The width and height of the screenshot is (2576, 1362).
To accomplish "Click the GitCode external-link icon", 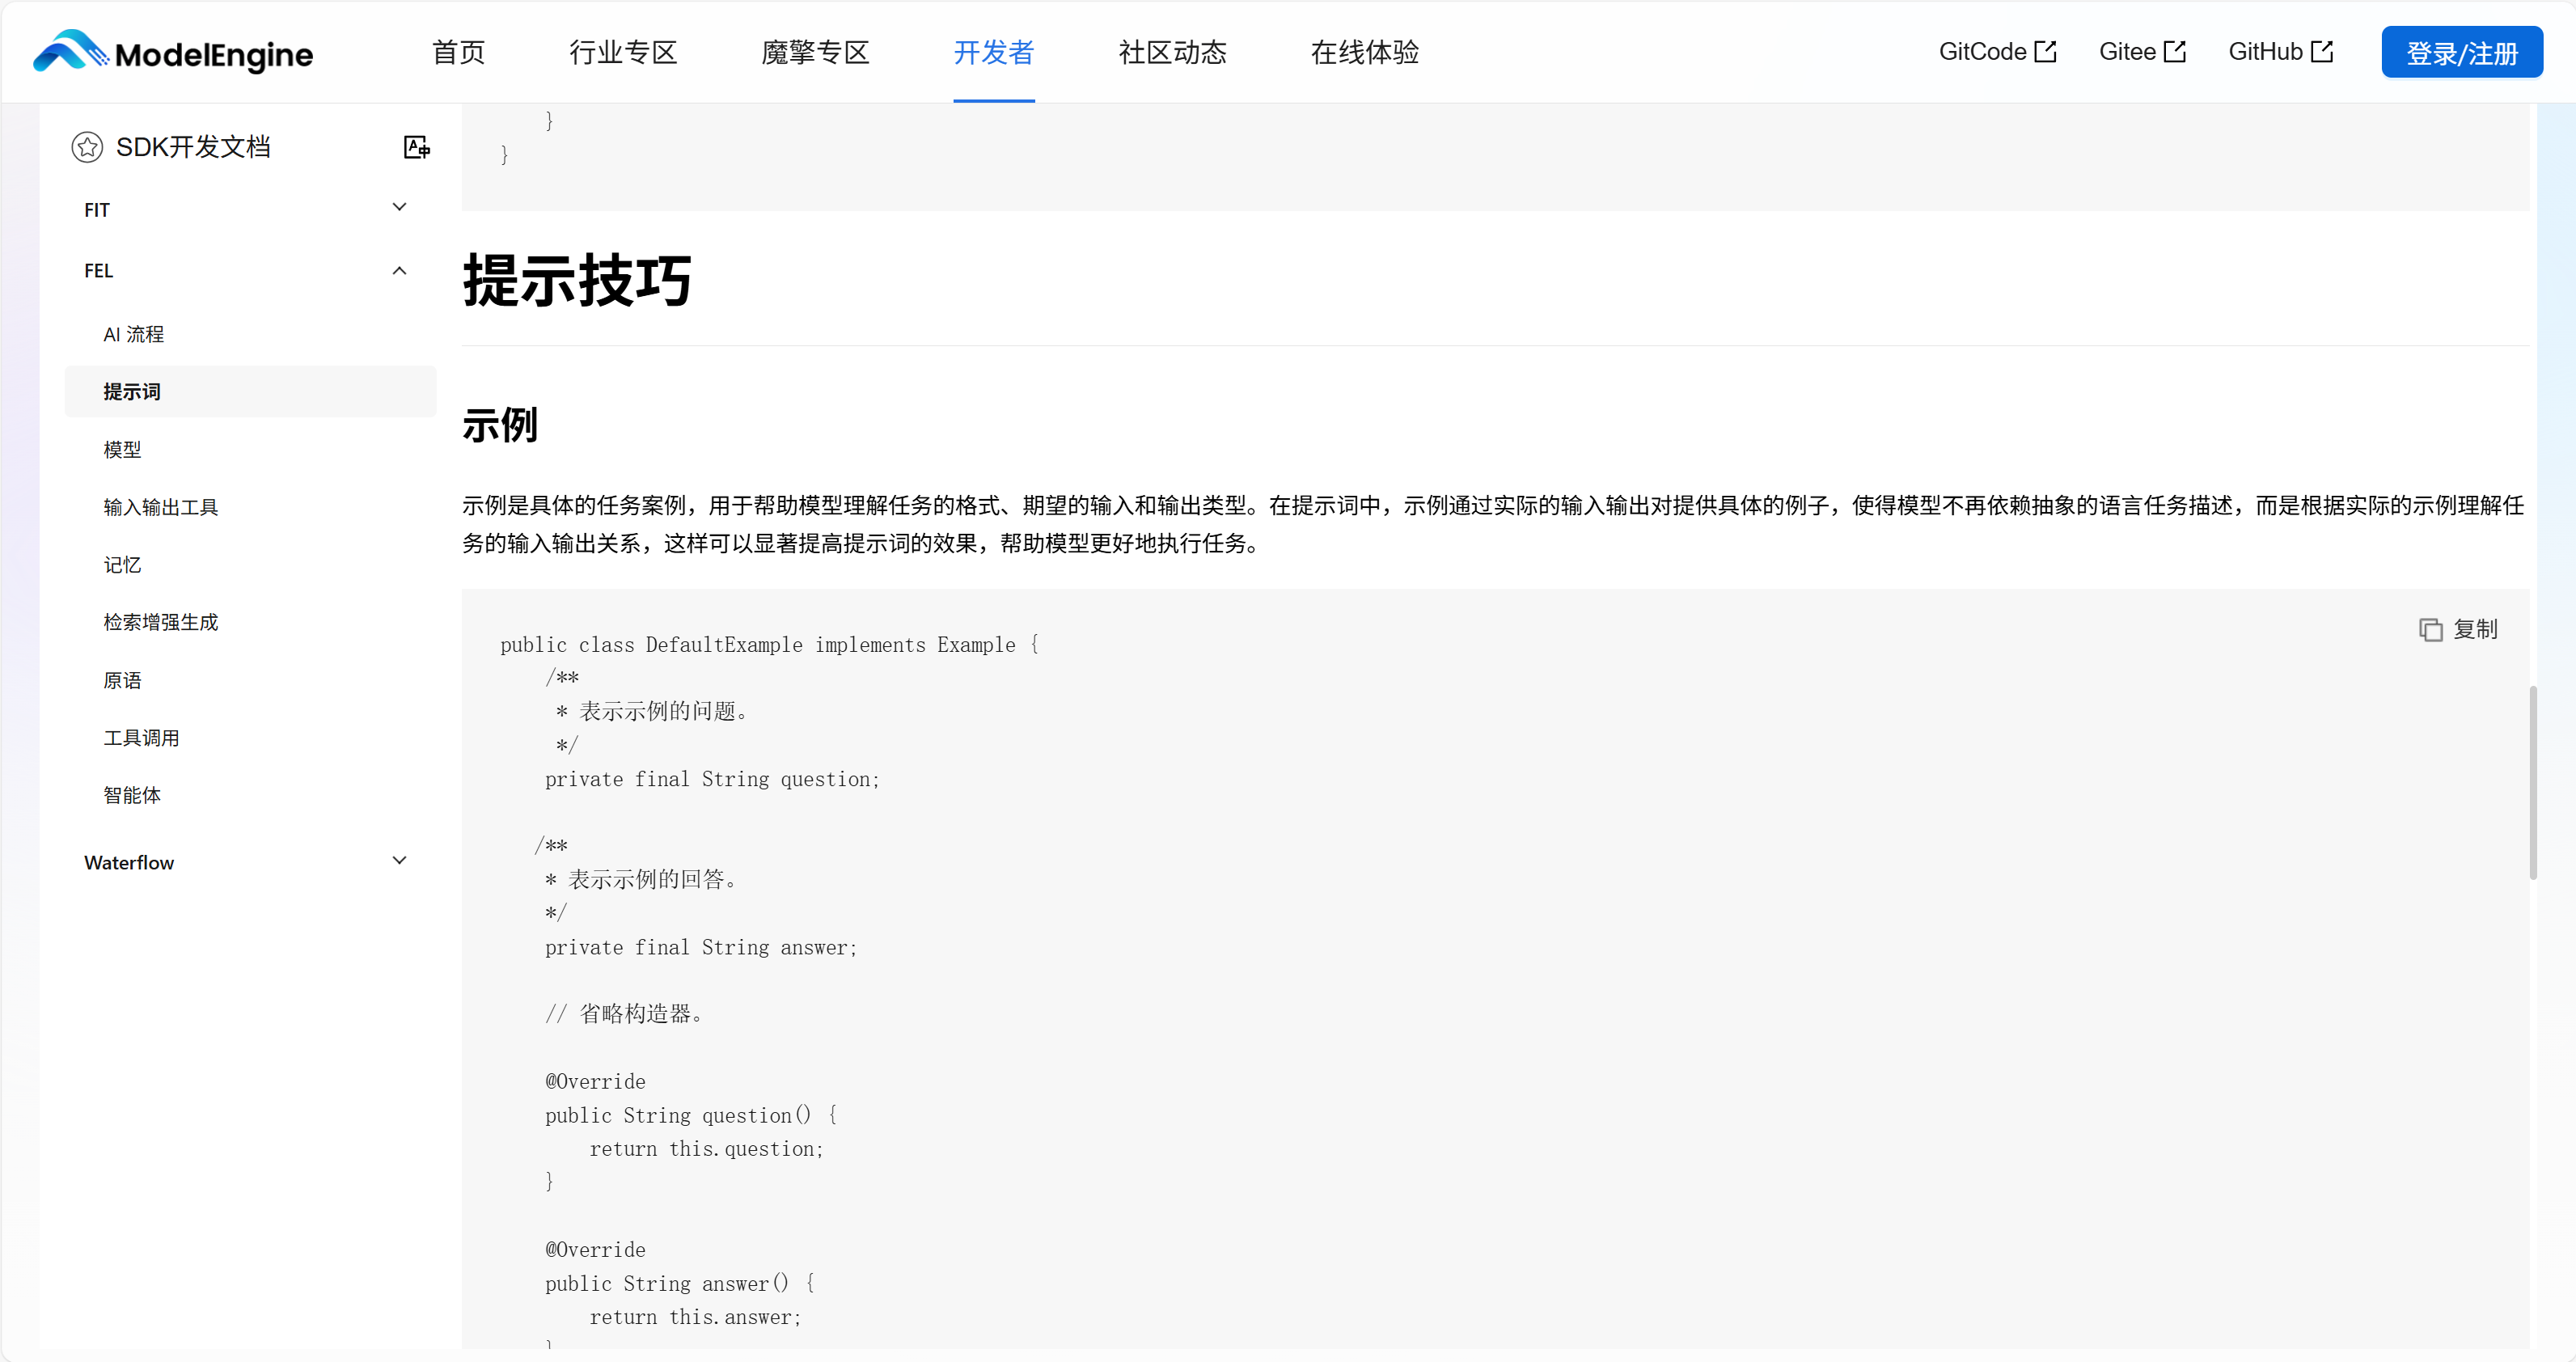I will pos(2046,50).
